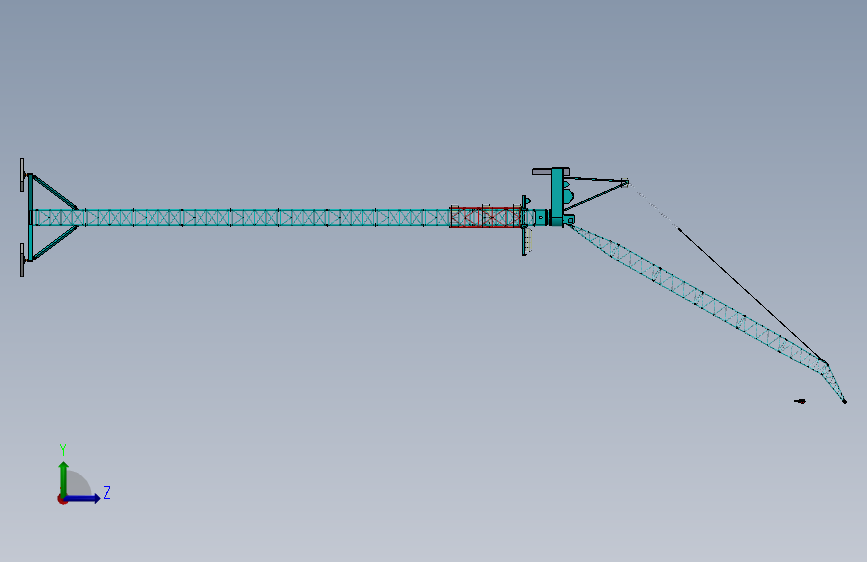Select the upper diagonal base brace of the tower
Image resolution: width=867 pixels, height=562 pixels.
(x=54, y=192)
